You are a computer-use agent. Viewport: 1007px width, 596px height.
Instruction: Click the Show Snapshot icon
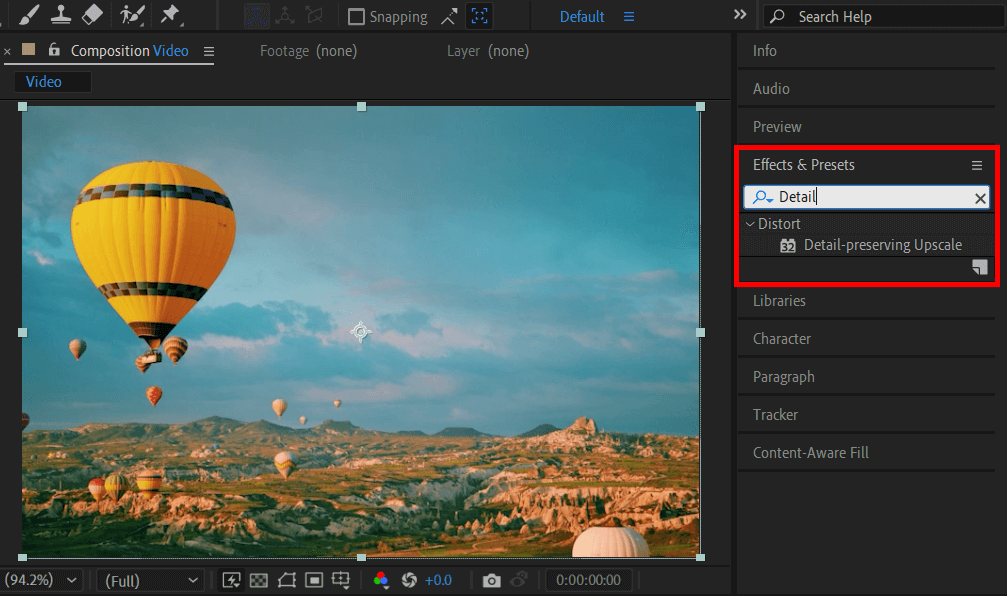click(519, 581)
